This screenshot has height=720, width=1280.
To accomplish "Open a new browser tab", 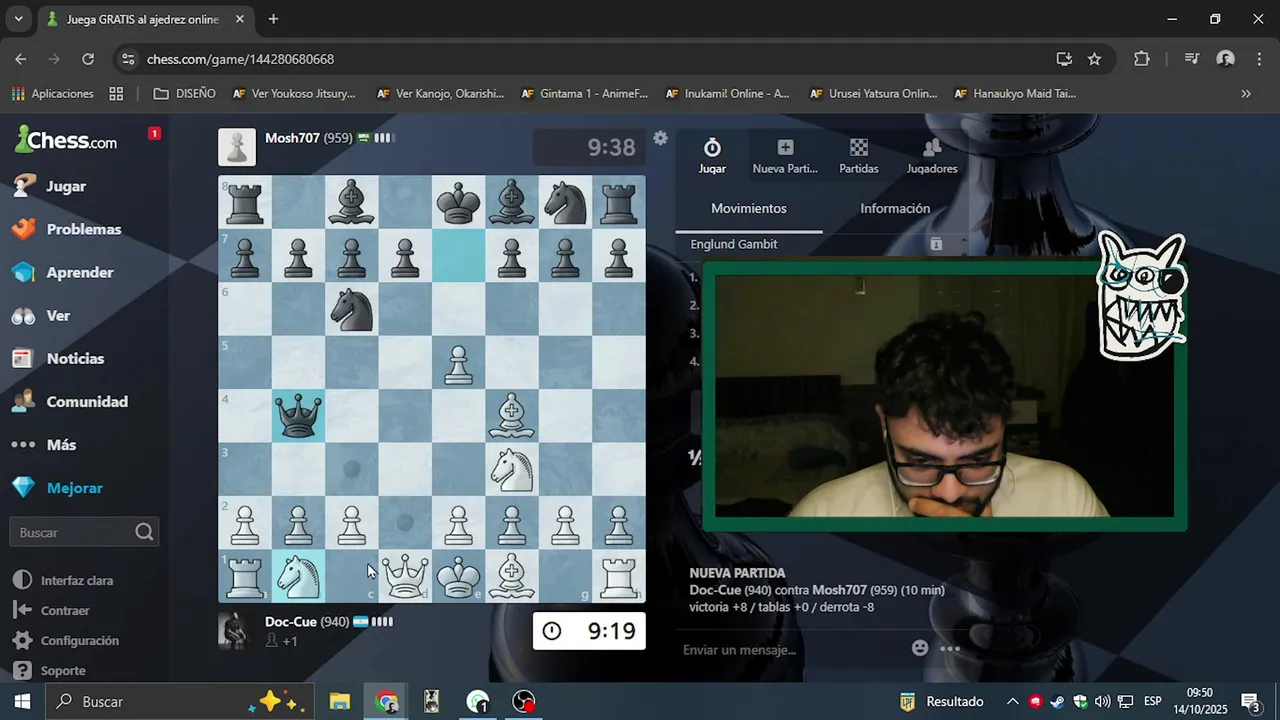I will point(273,19).
